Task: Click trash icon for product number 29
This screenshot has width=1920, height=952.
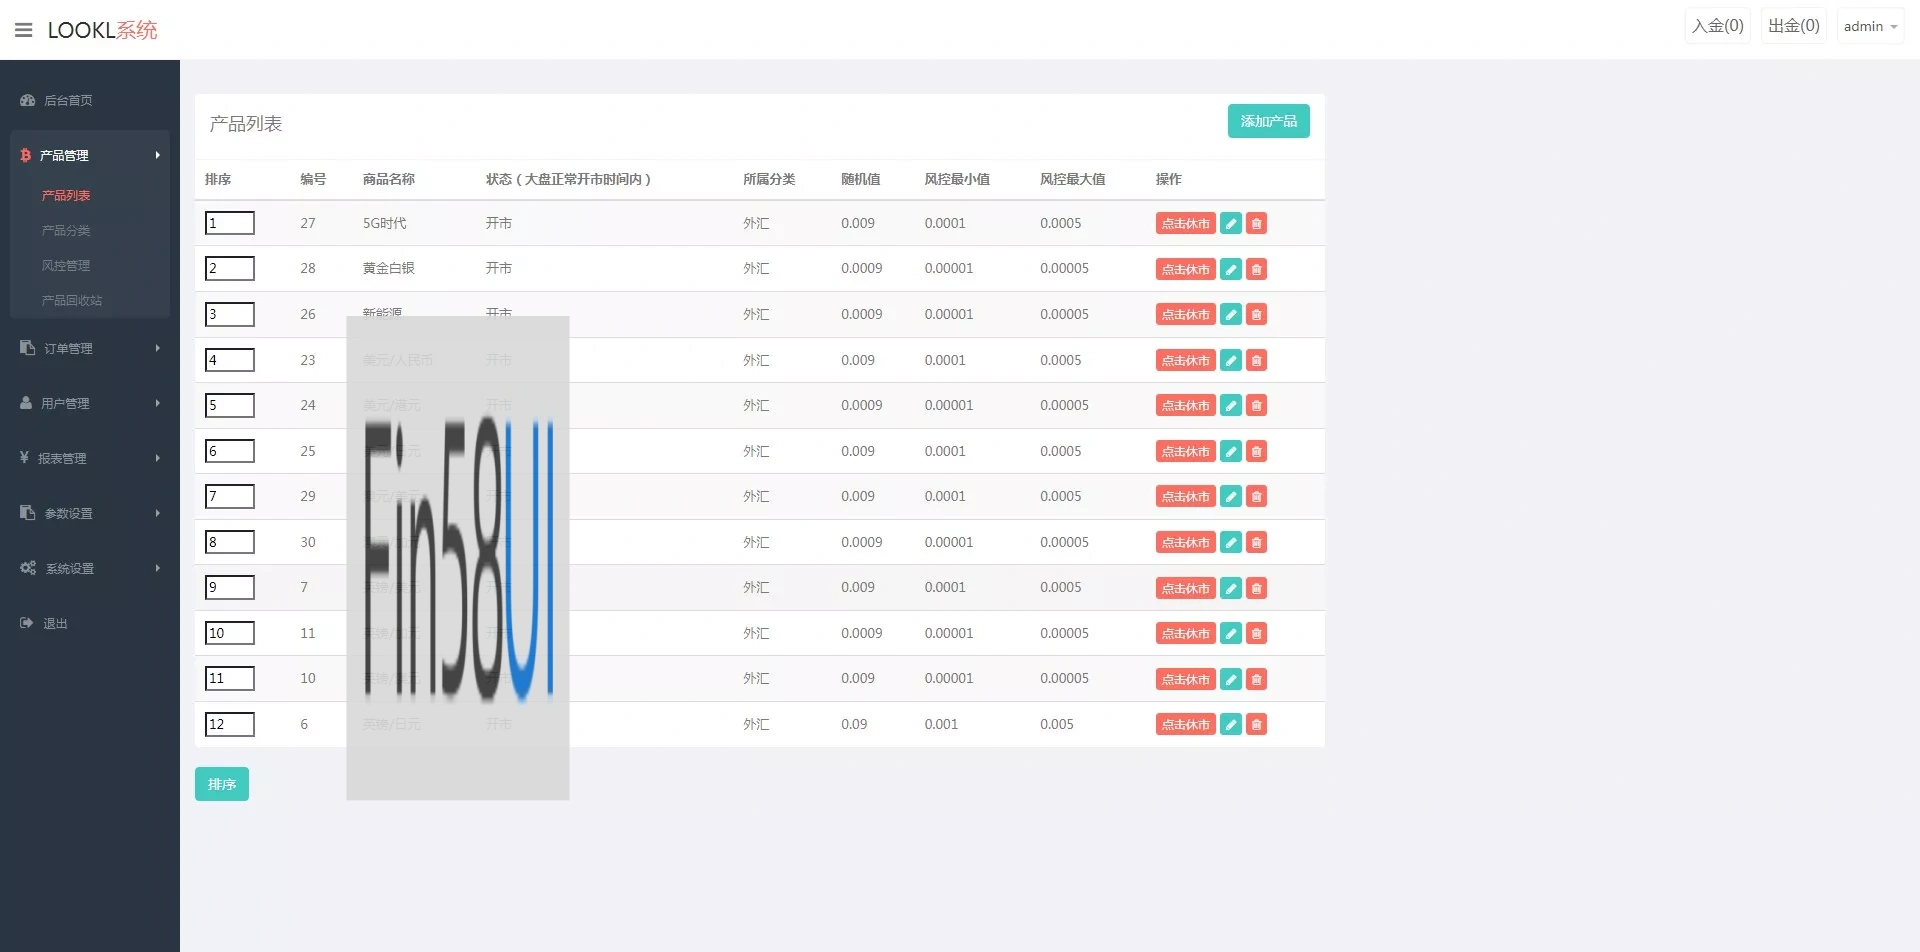Action: [x=1257, y=497]
